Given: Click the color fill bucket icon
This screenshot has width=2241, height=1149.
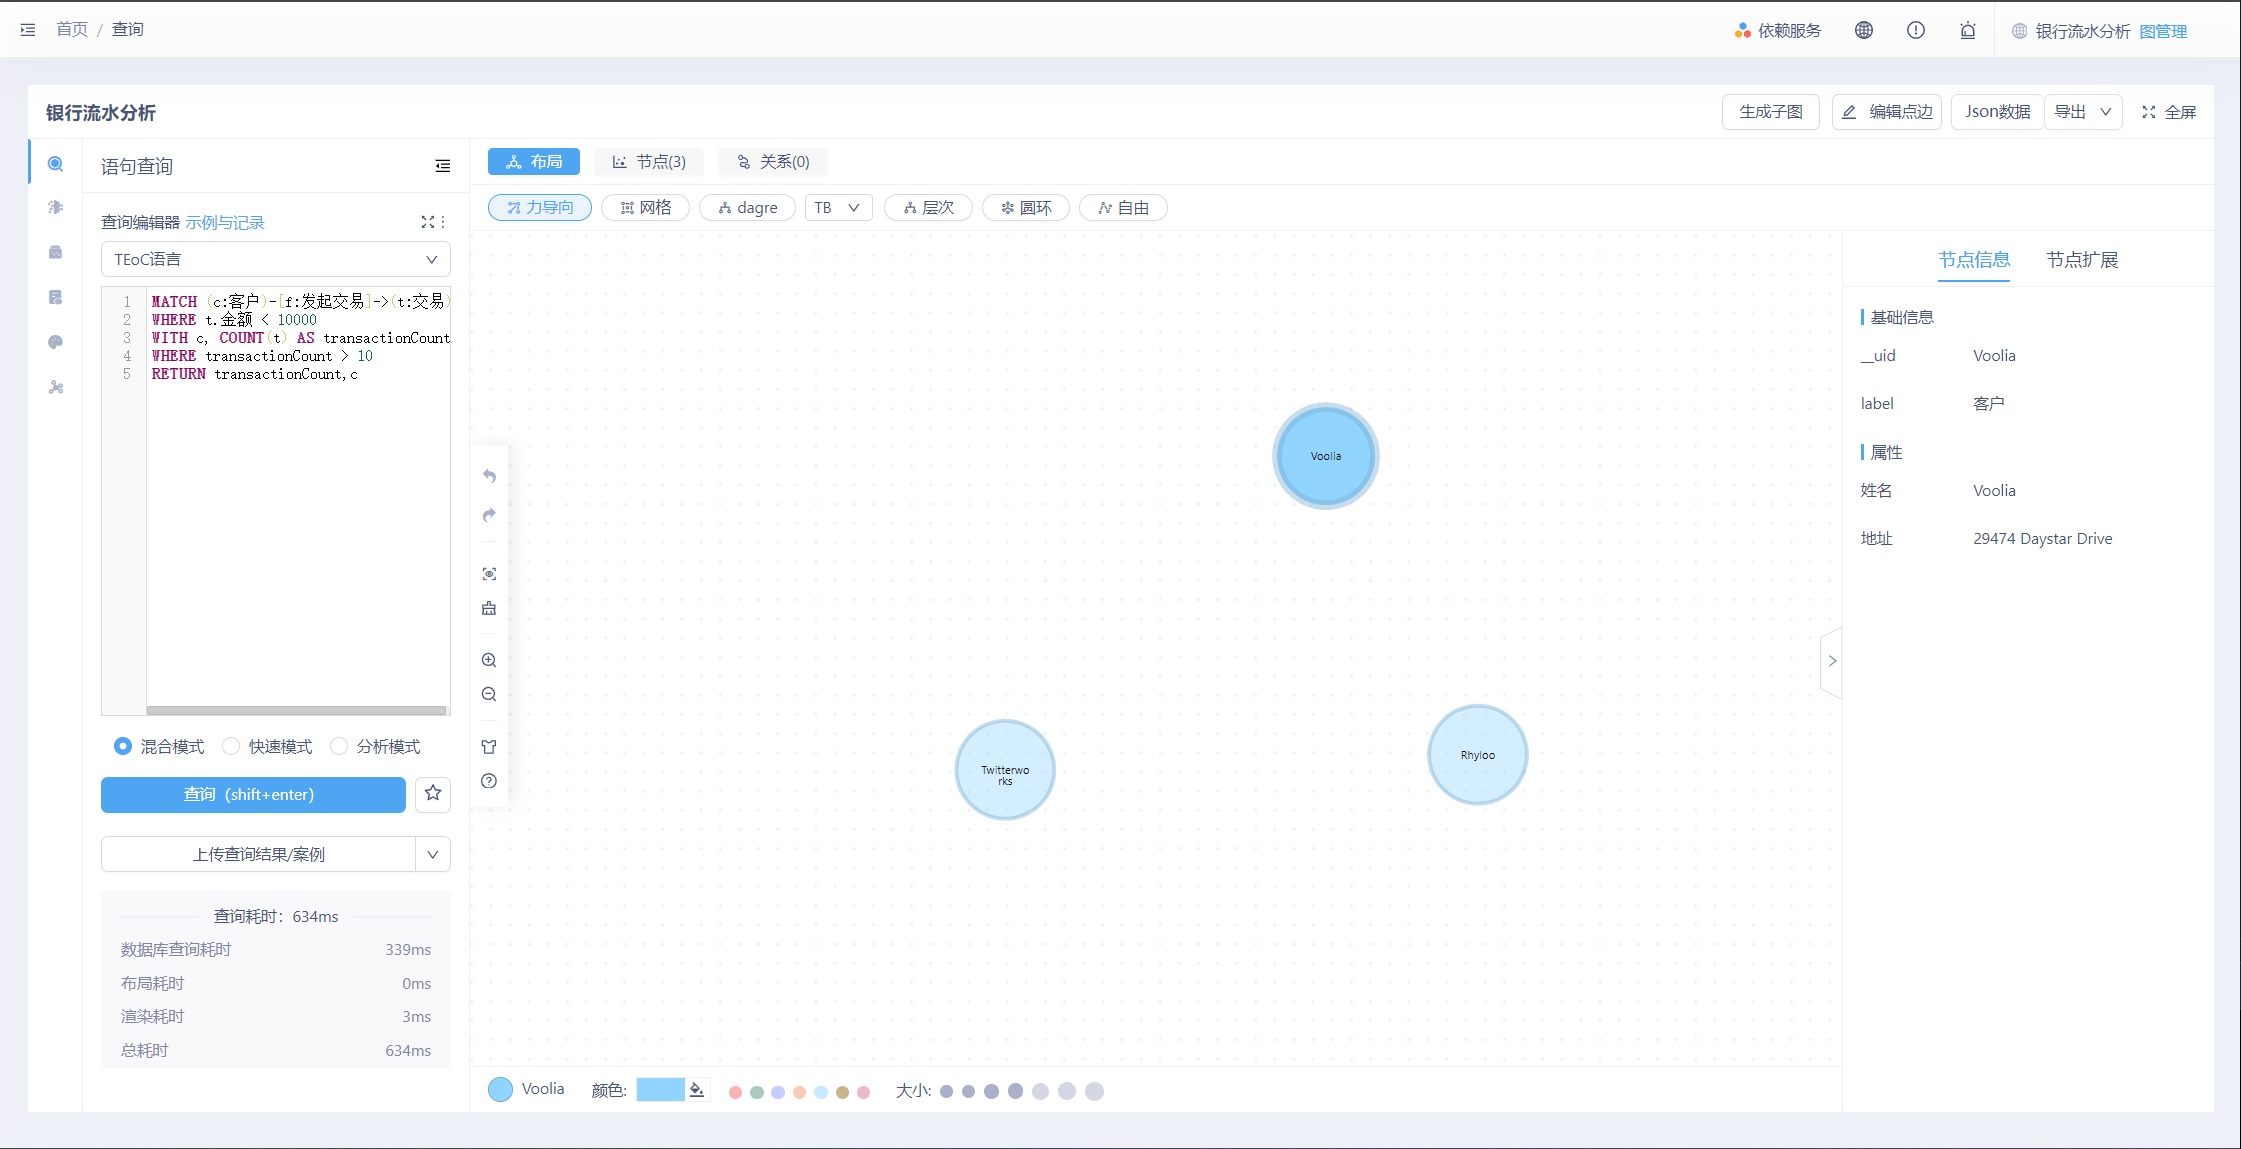Looking at the screenshot, I should click(697, 1090).
